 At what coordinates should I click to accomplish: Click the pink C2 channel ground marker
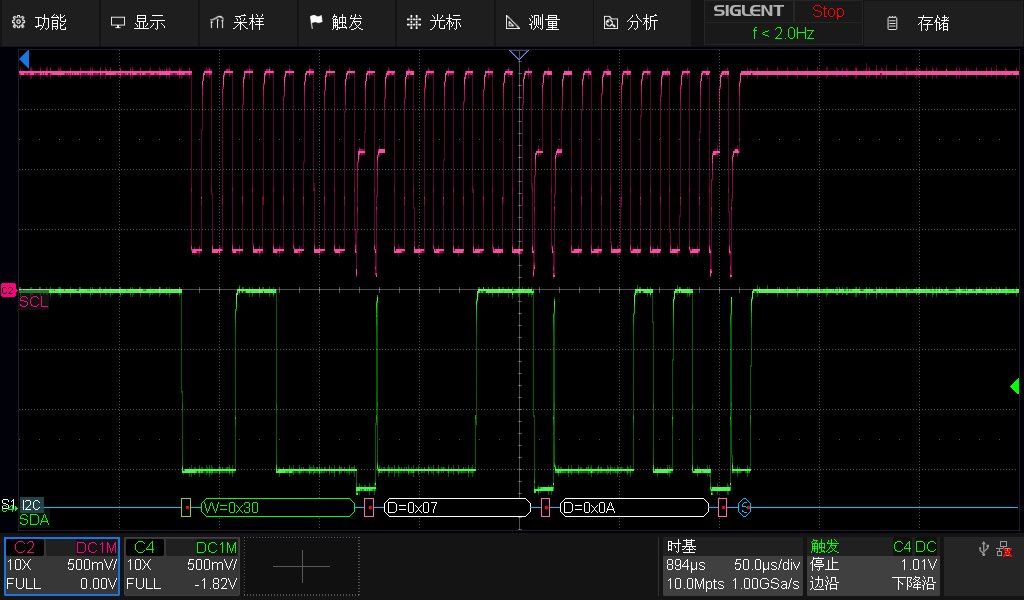point(8,291)
